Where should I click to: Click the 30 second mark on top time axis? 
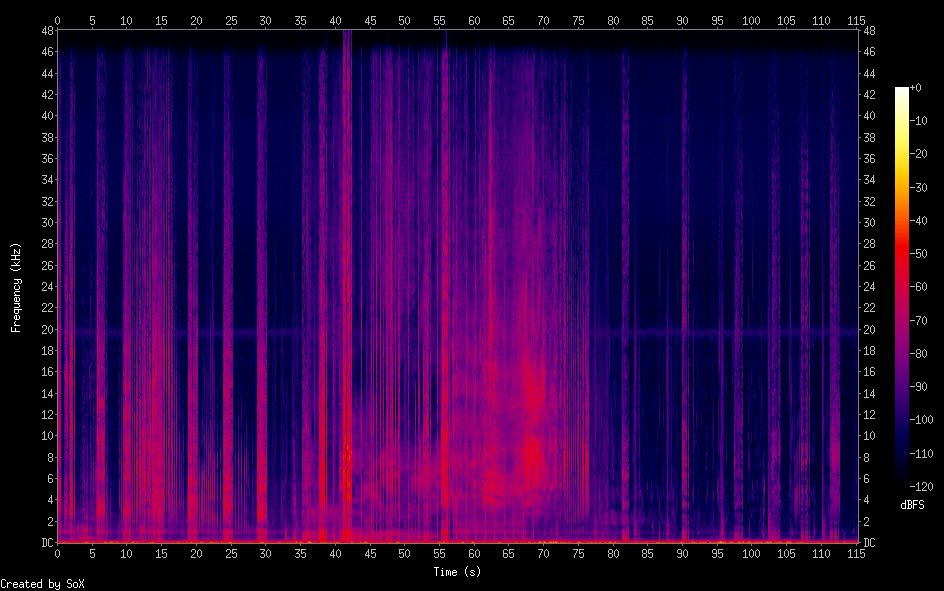(265, 20)
